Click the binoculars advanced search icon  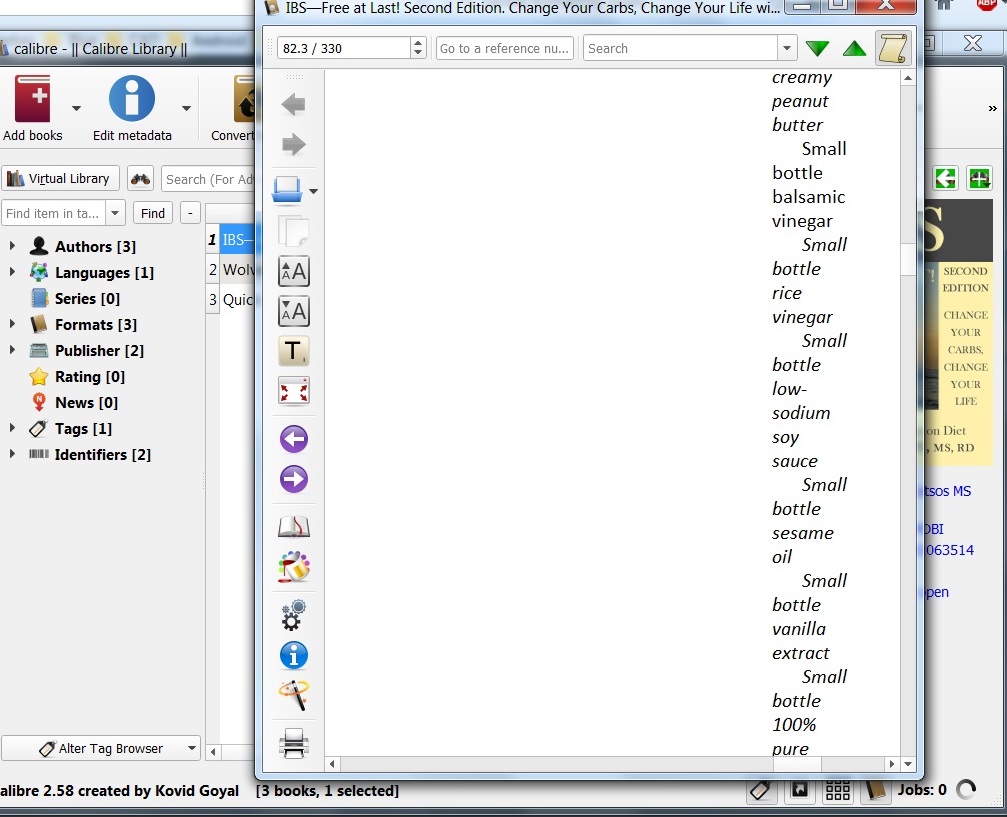(x=140, y=179)
